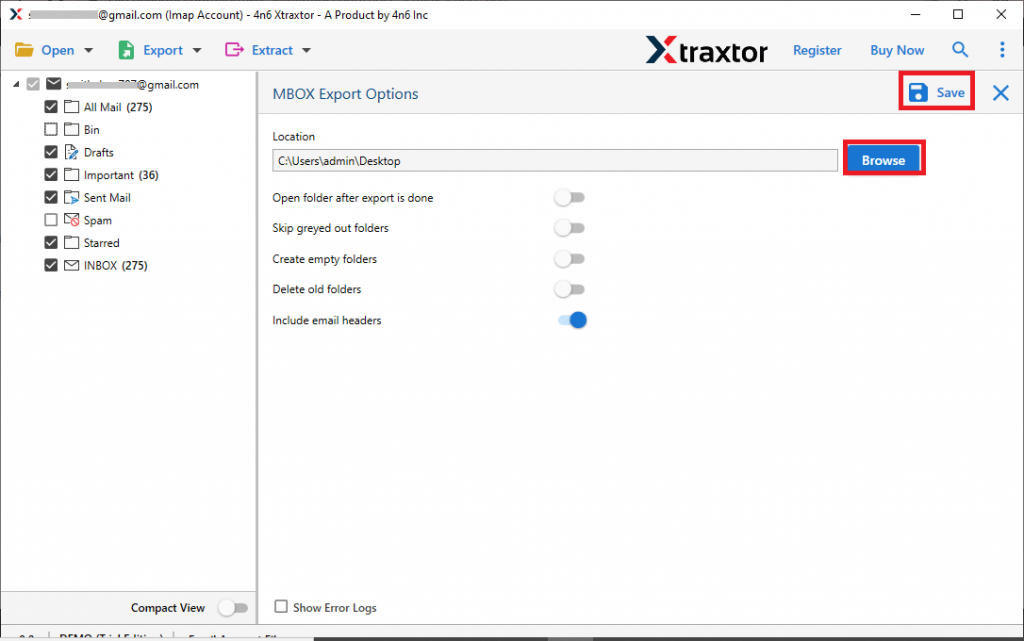
Task: Click the envelope icon beside Starred folder
Action: pos(69,242)
